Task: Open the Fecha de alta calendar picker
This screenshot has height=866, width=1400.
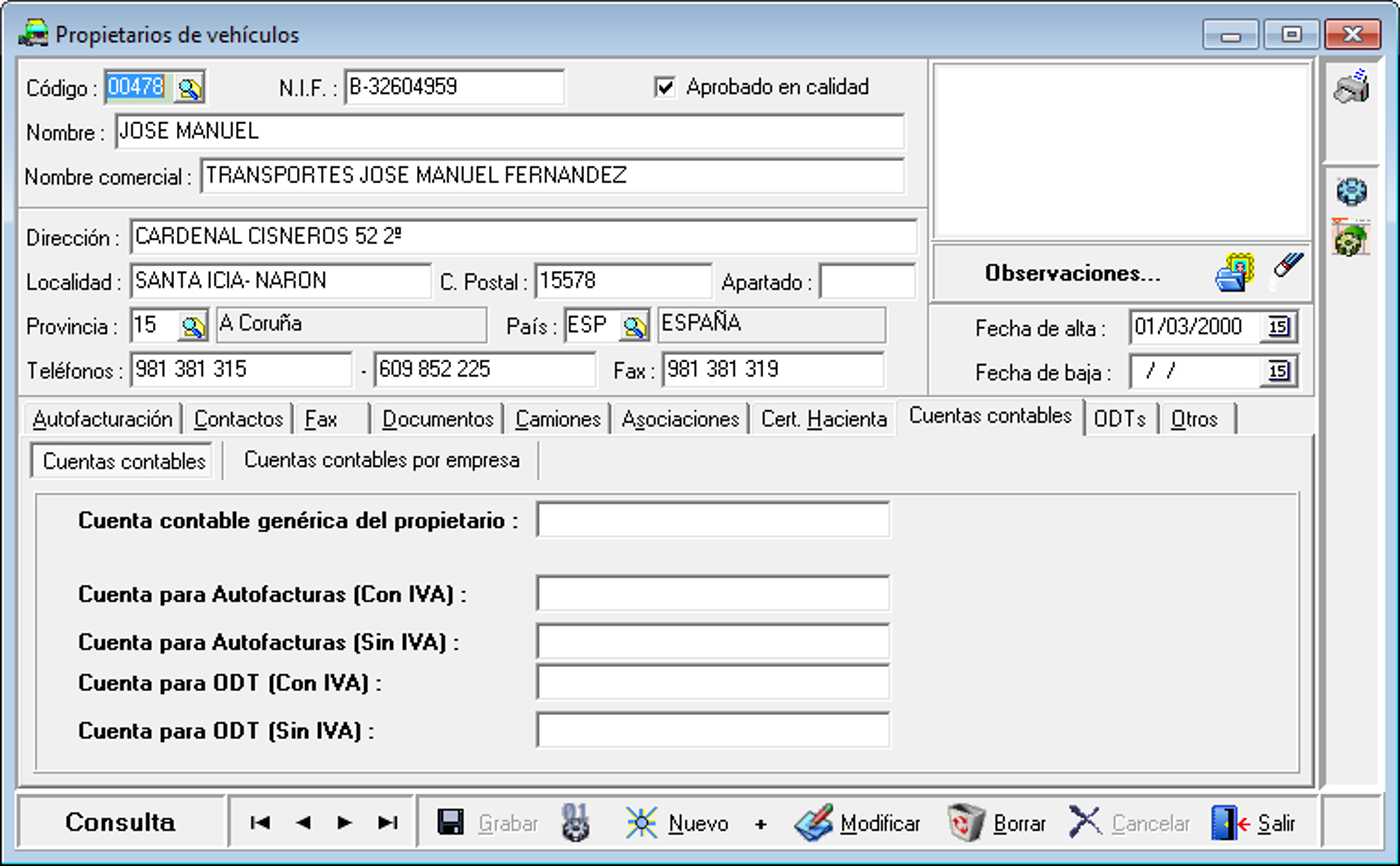Action: coord(1279,327)
